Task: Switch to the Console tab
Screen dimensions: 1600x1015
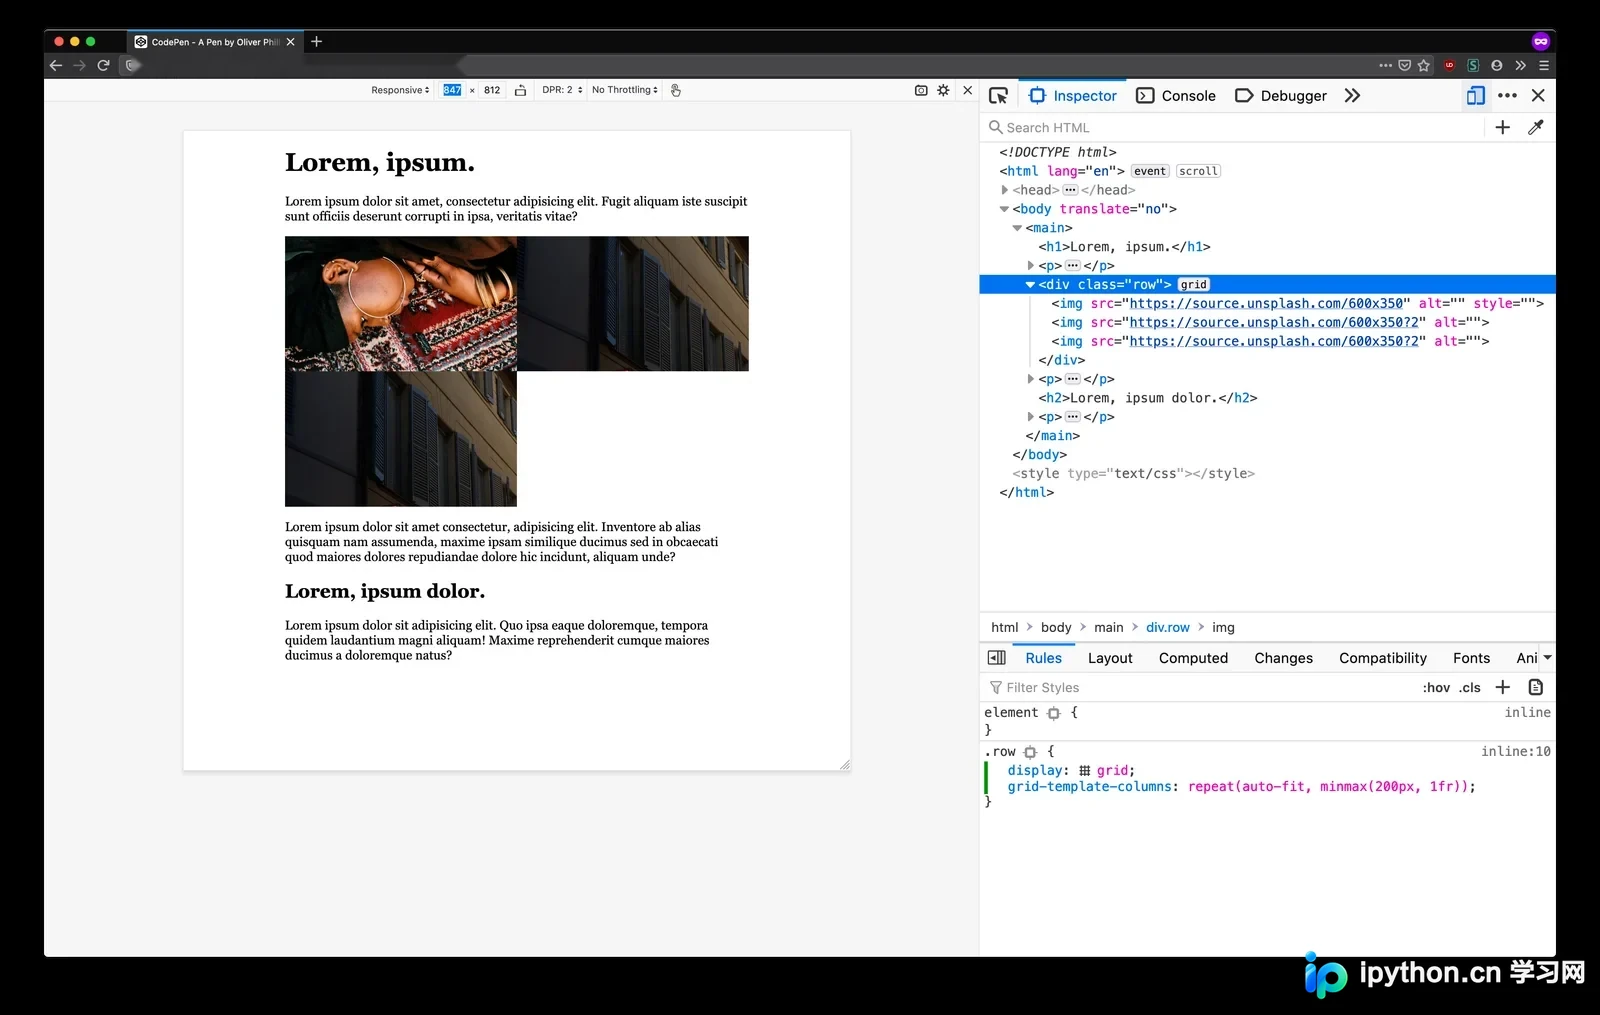Action: click(1176, 96)
